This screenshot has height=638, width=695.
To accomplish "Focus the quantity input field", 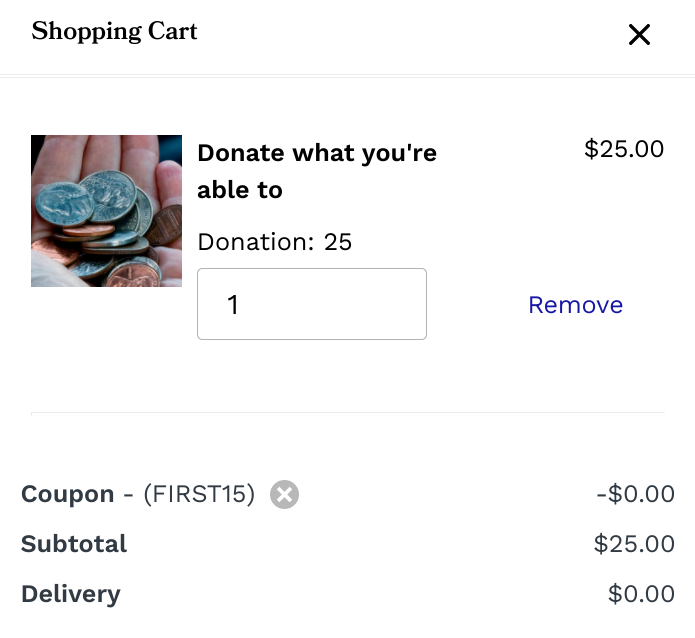I will click(312, 304).
